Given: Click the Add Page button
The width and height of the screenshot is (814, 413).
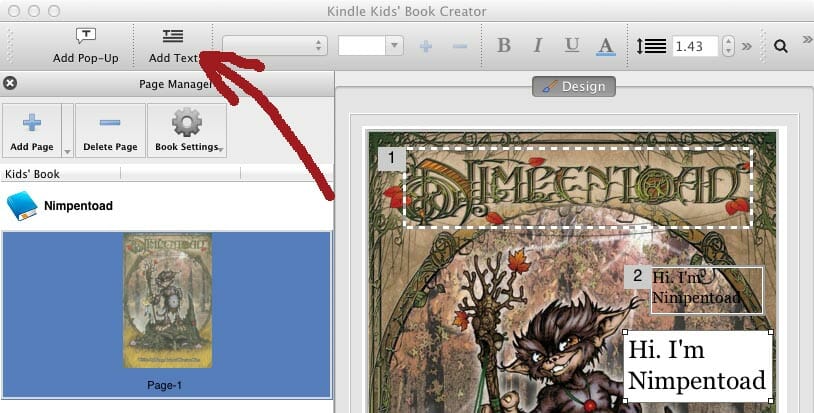Looking at the screenshot, I should pos(32,131).
